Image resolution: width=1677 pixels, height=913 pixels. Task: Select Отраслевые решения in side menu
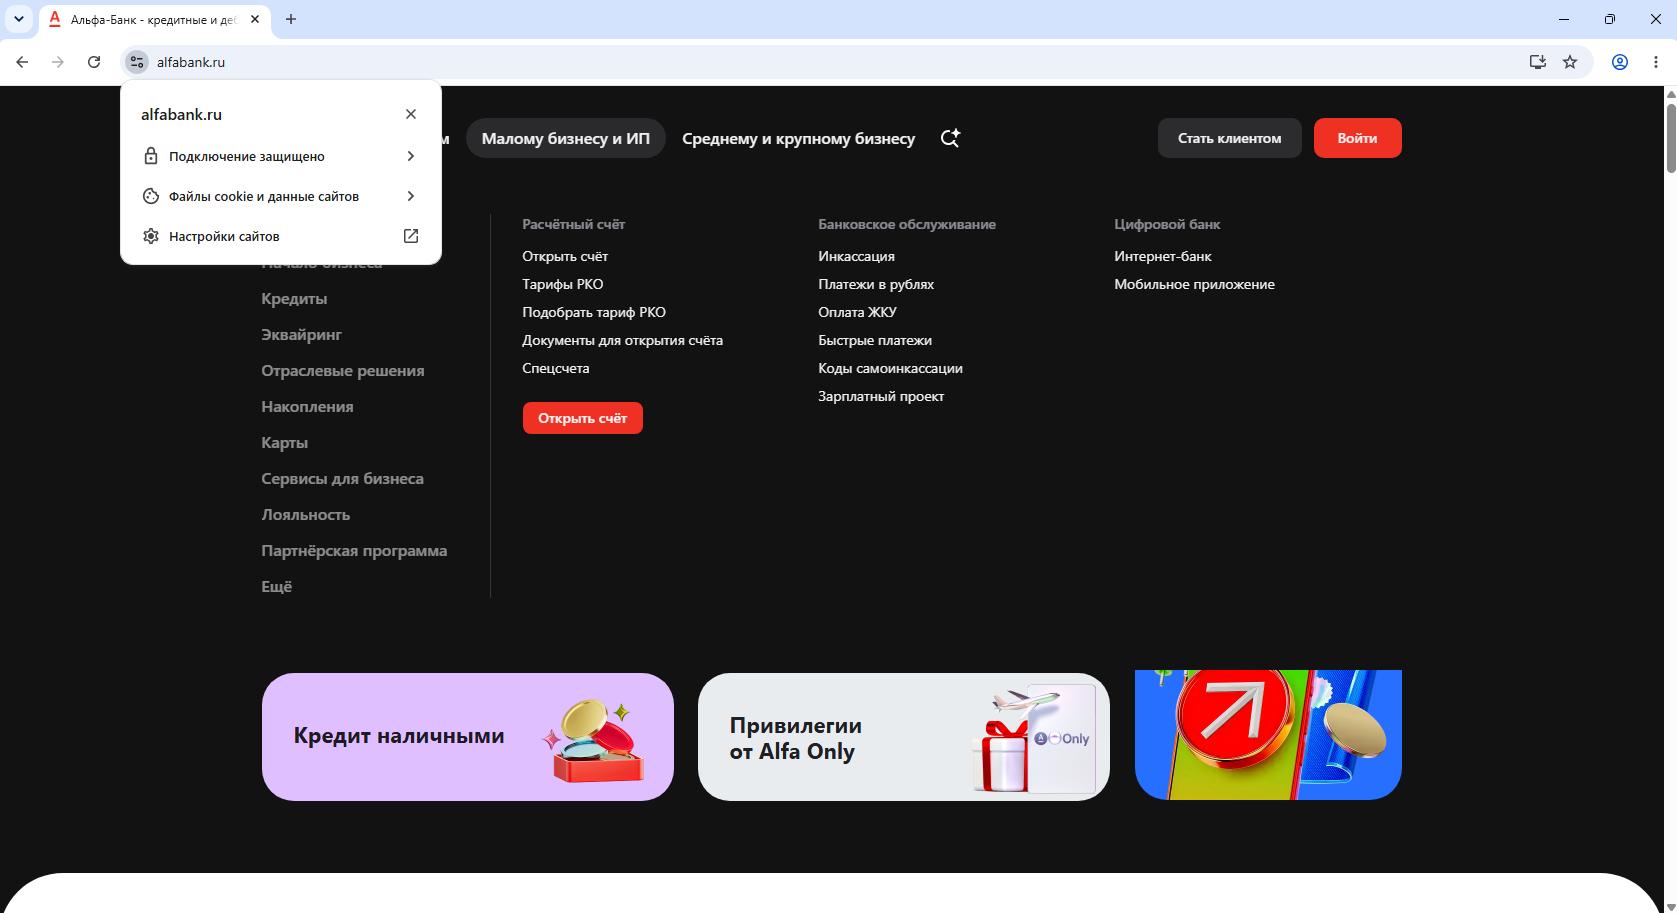pyautogui.click(x=343, y=371)
